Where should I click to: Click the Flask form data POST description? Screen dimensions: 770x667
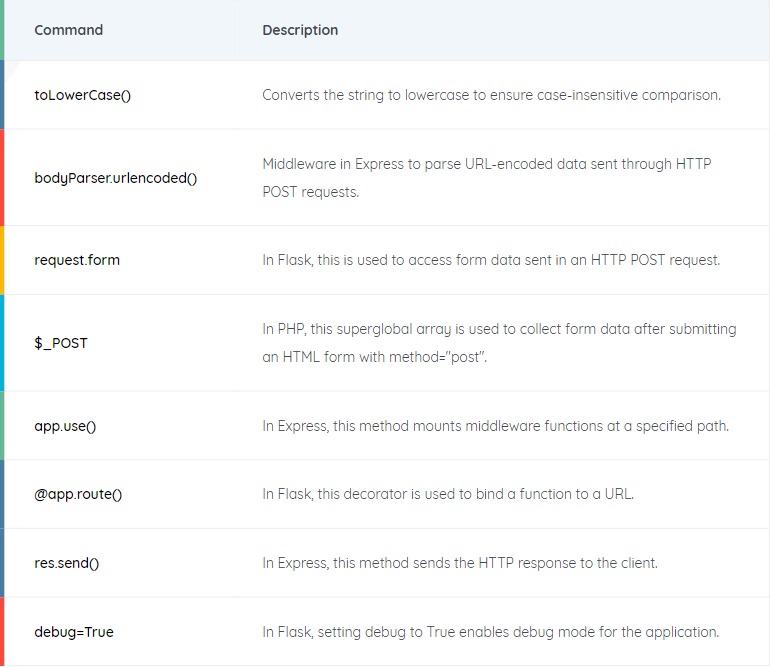point(491,260)
